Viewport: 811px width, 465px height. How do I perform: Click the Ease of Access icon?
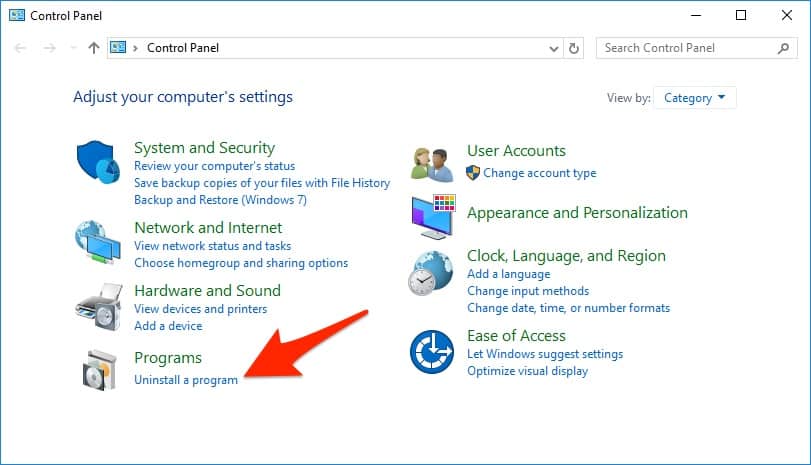(x=432, y=352)
